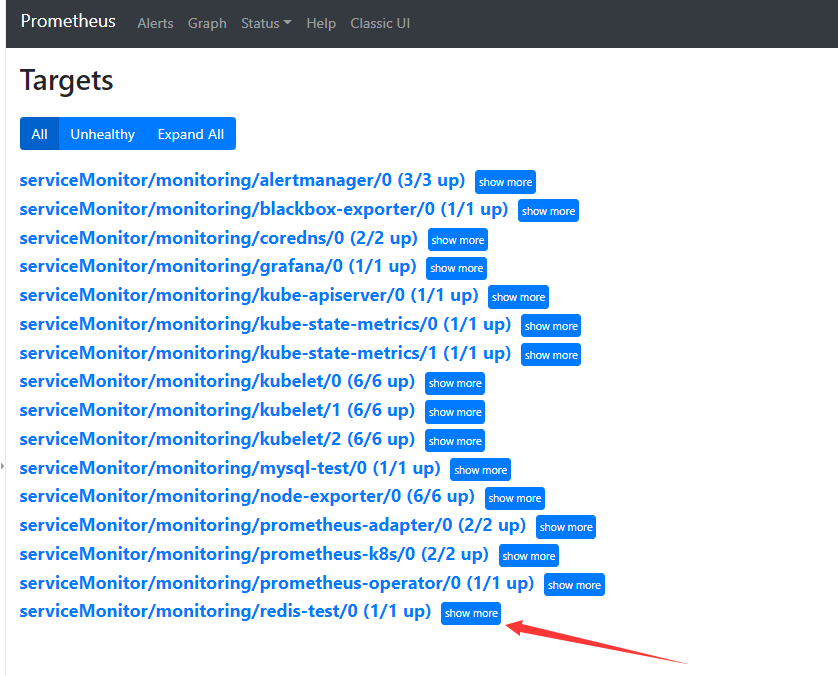Open the kubelet/2 target link
Screen dimensions: 838x676
(x=217, y=439)
